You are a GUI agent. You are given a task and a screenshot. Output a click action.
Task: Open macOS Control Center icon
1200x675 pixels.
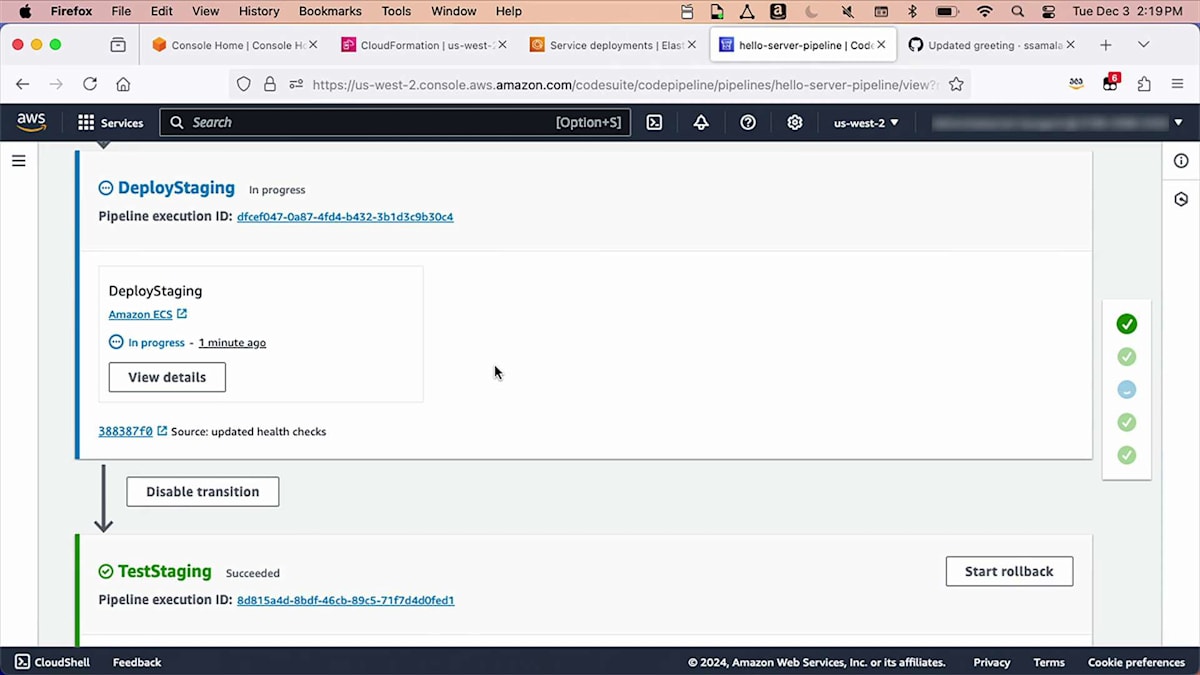[x=1048, y=12]
